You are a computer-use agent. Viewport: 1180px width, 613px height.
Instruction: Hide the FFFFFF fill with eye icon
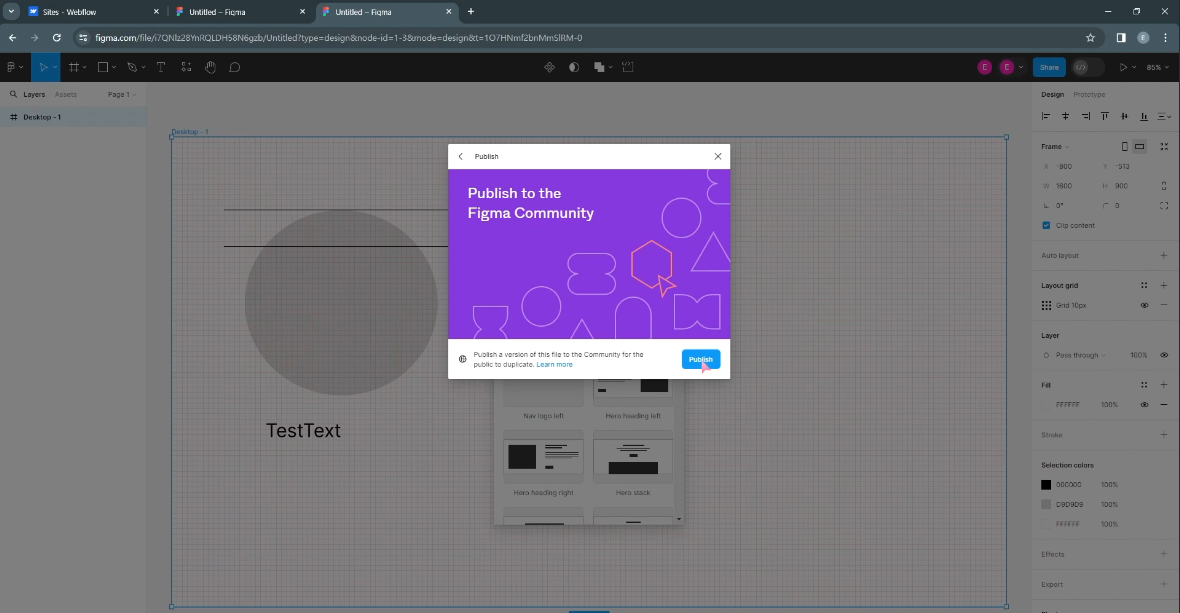[1145, 405]
